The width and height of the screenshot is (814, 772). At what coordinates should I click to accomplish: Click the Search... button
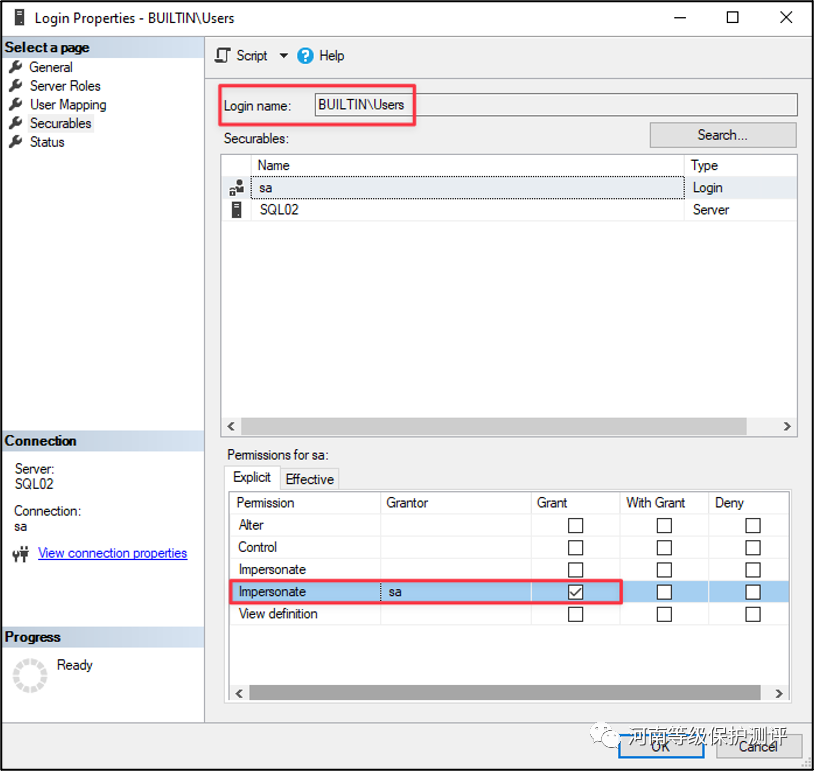click(722, 135)
